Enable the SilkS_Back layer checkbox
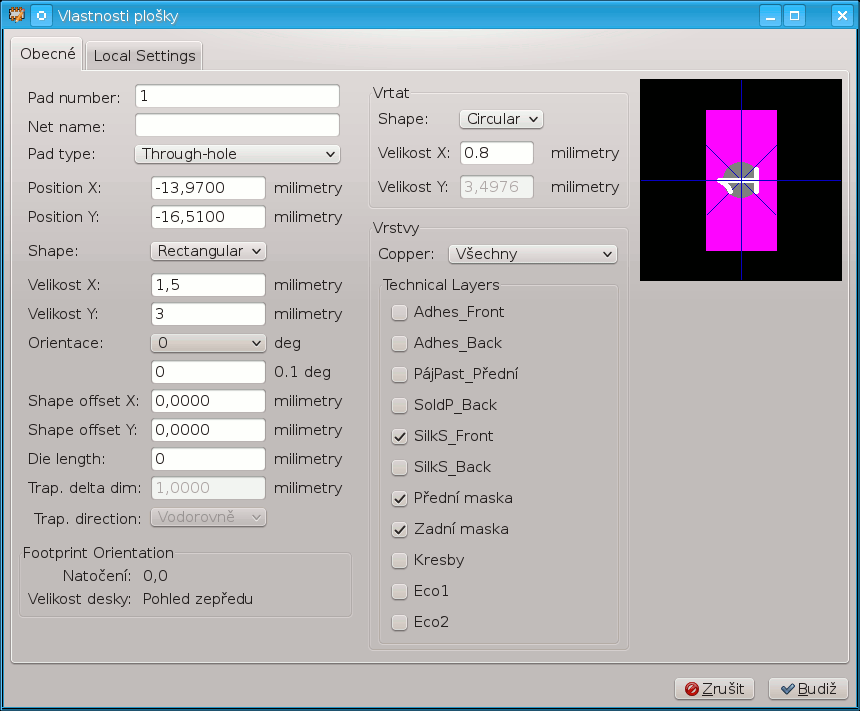 click(x=399, y=467)
